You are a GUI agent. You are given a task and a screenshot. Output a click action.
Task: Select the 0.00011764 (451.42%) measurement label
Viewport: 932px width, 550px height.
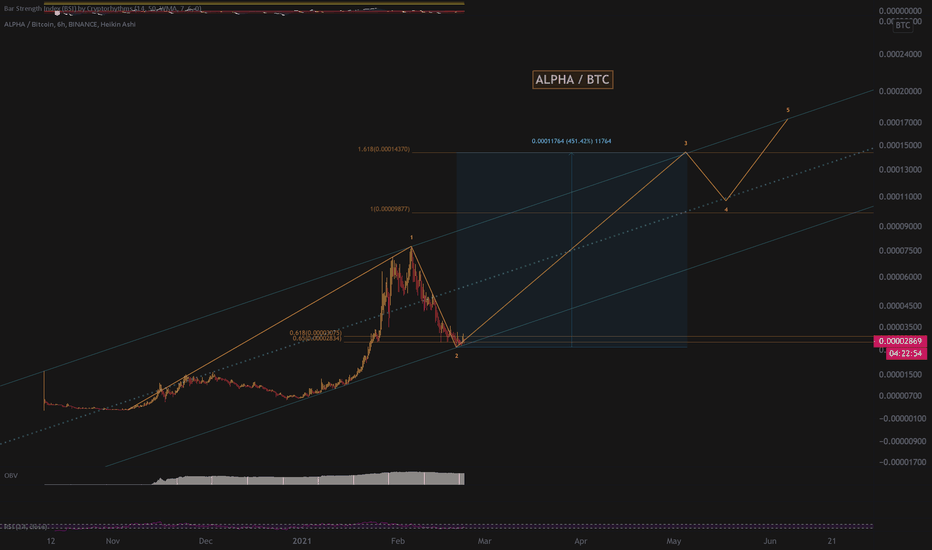tap(571, 141)
